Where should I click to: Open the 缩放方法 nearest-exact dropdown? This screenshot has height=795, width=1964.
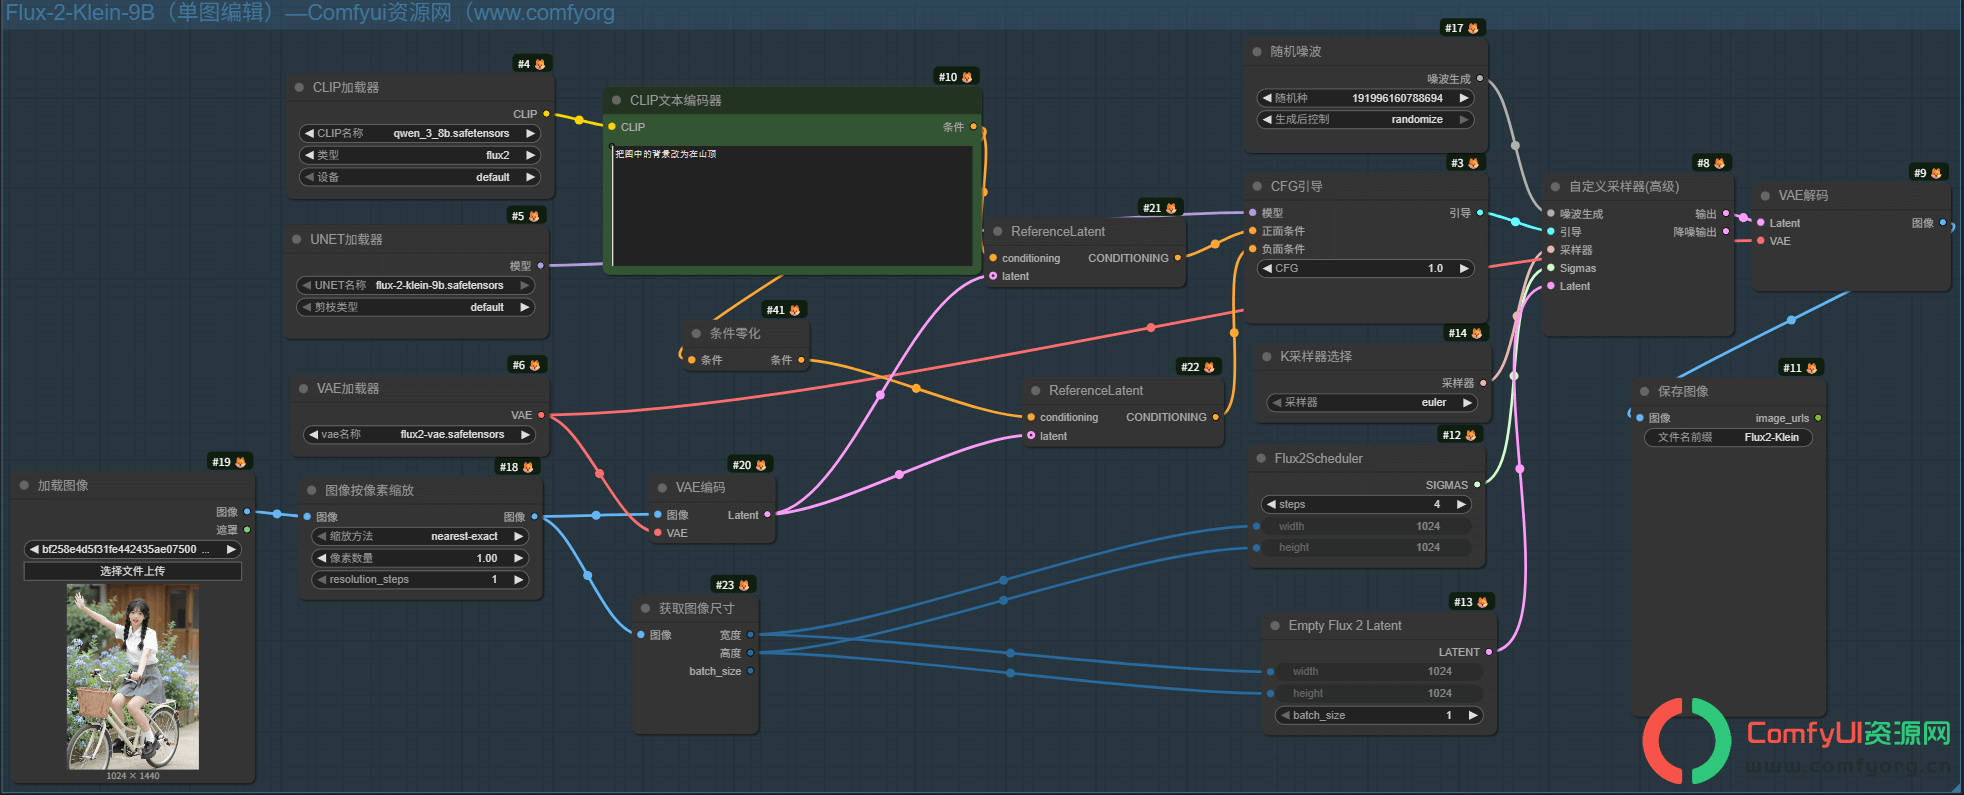click(x=420, y=536)
